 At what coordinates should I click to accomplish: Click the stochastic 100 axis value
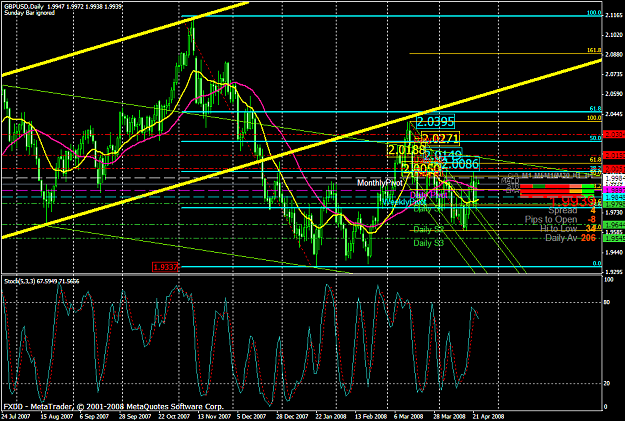tap(609, 280)
